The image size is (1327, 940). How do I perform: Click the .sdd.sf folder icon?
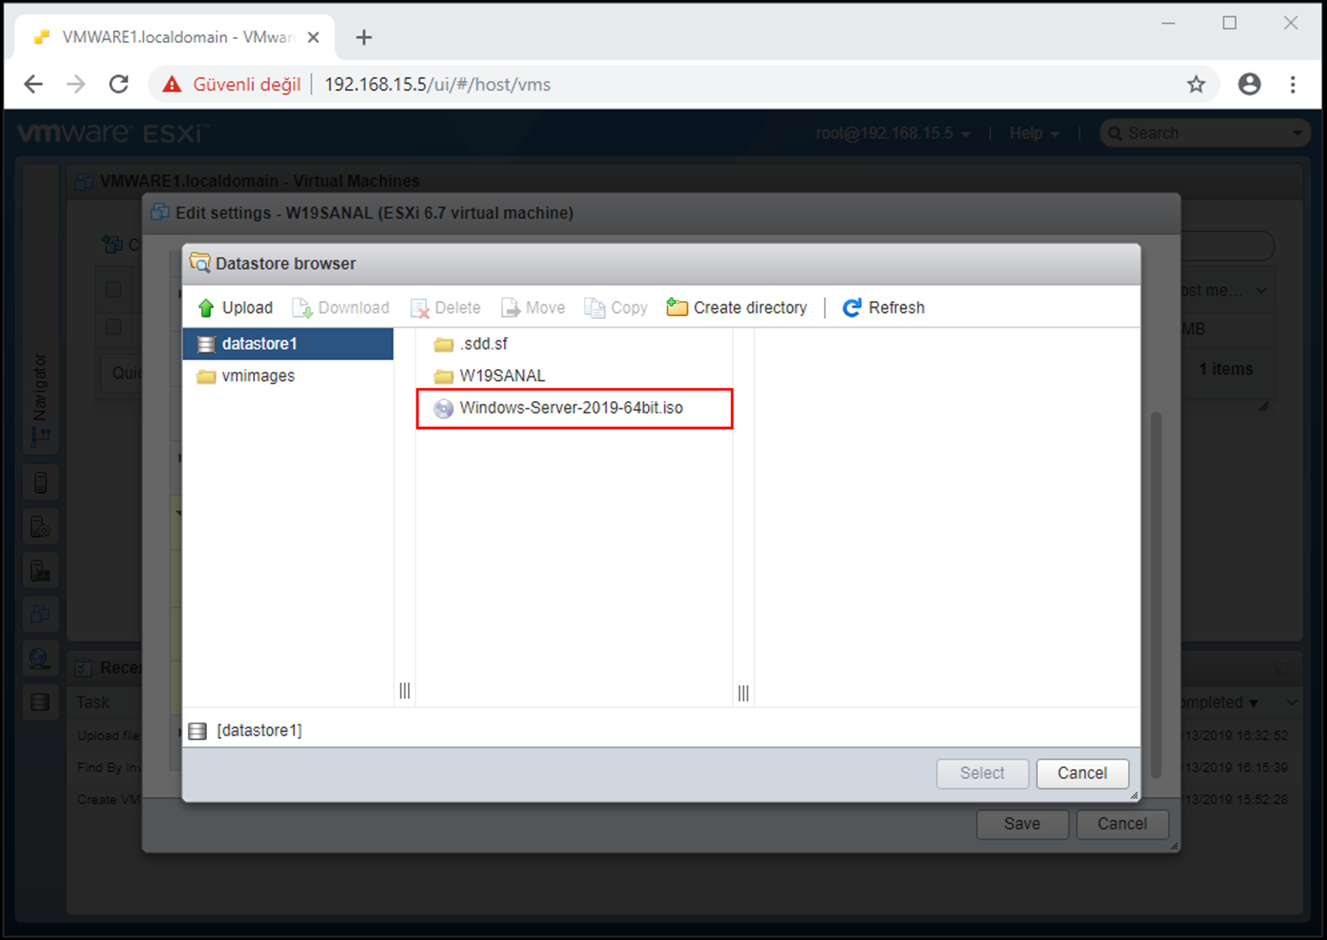click(x=443, y=344)
